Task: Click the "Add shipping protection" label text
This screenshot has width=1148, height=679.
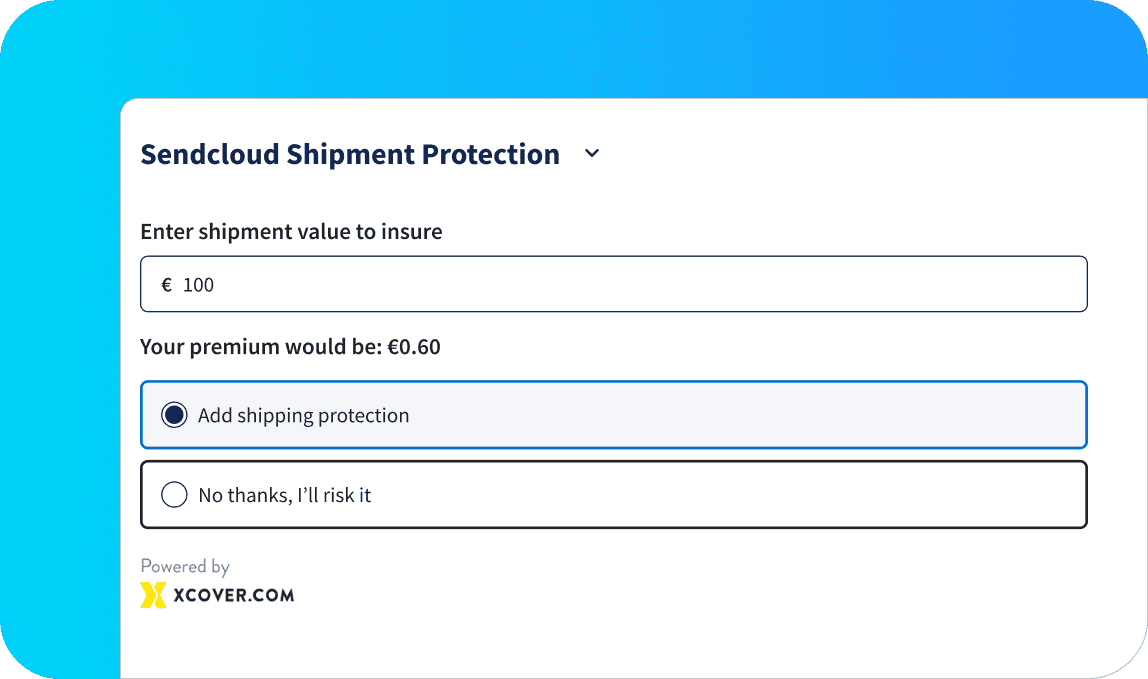Action: coord(303,416)
